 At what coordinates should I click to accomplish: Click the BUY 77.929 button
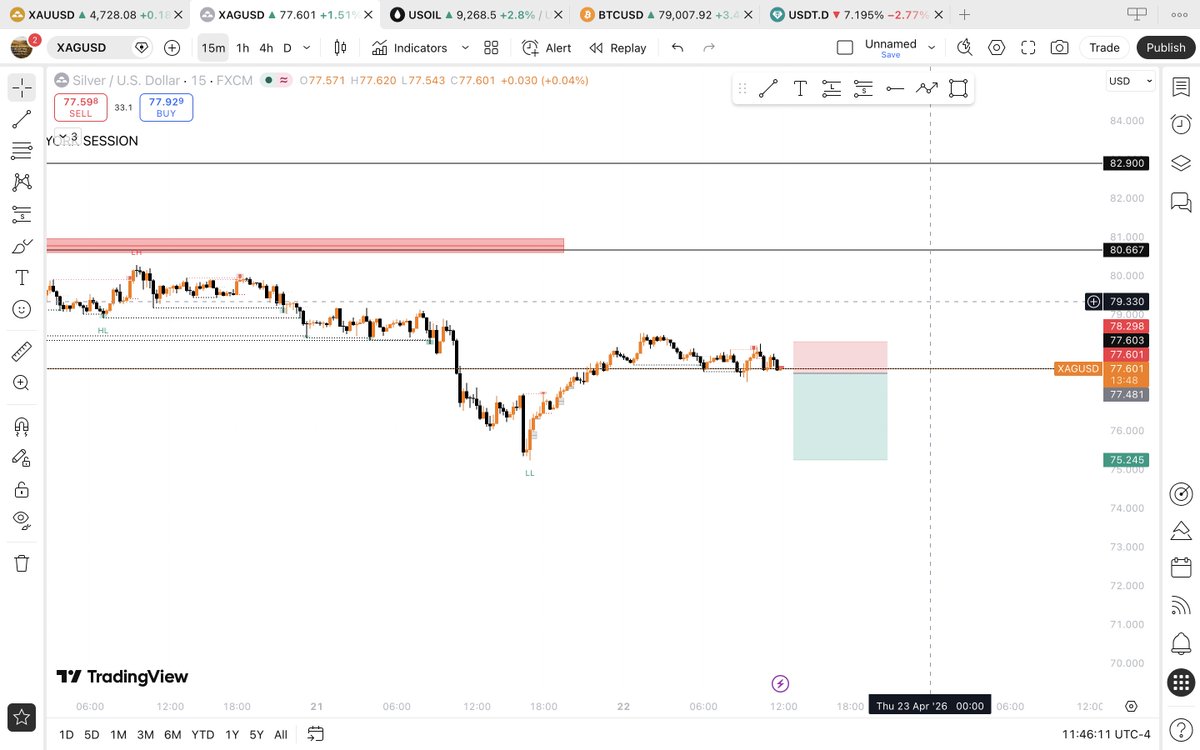pos(166,107)
